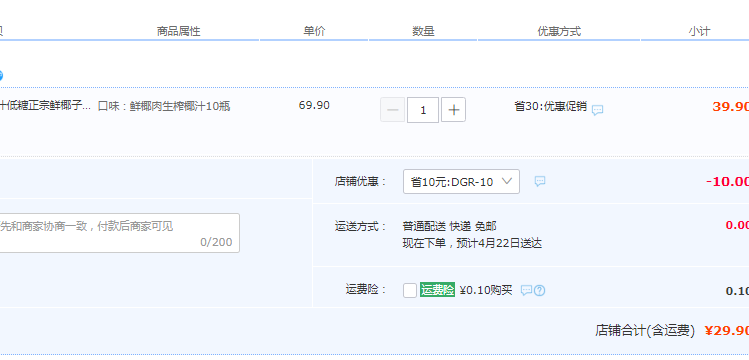Click the flavor text 鲜椰肉生榨椰汁10瓶
Viewport: 749px width, 360px height.
pyautogui.click(x=180, y=106)
